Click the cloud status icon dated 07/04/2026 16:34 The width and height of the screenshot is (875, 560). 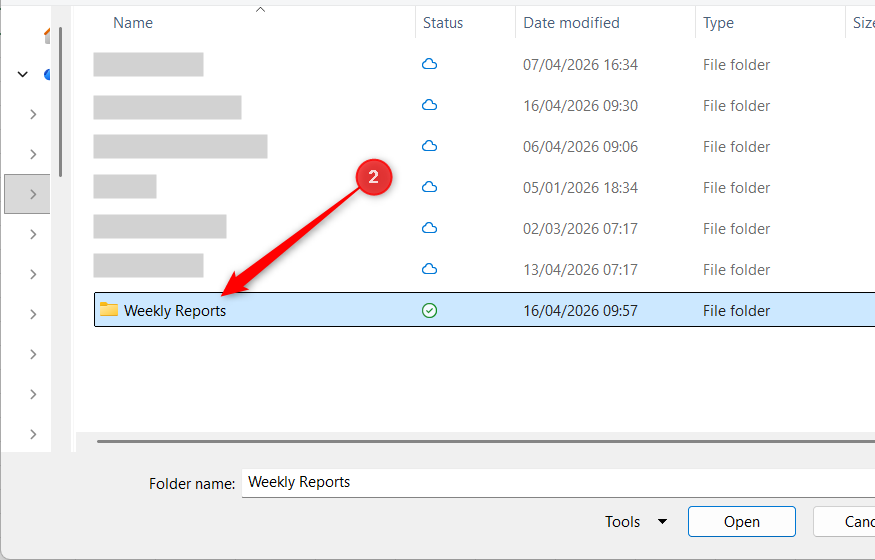[429, 64]
